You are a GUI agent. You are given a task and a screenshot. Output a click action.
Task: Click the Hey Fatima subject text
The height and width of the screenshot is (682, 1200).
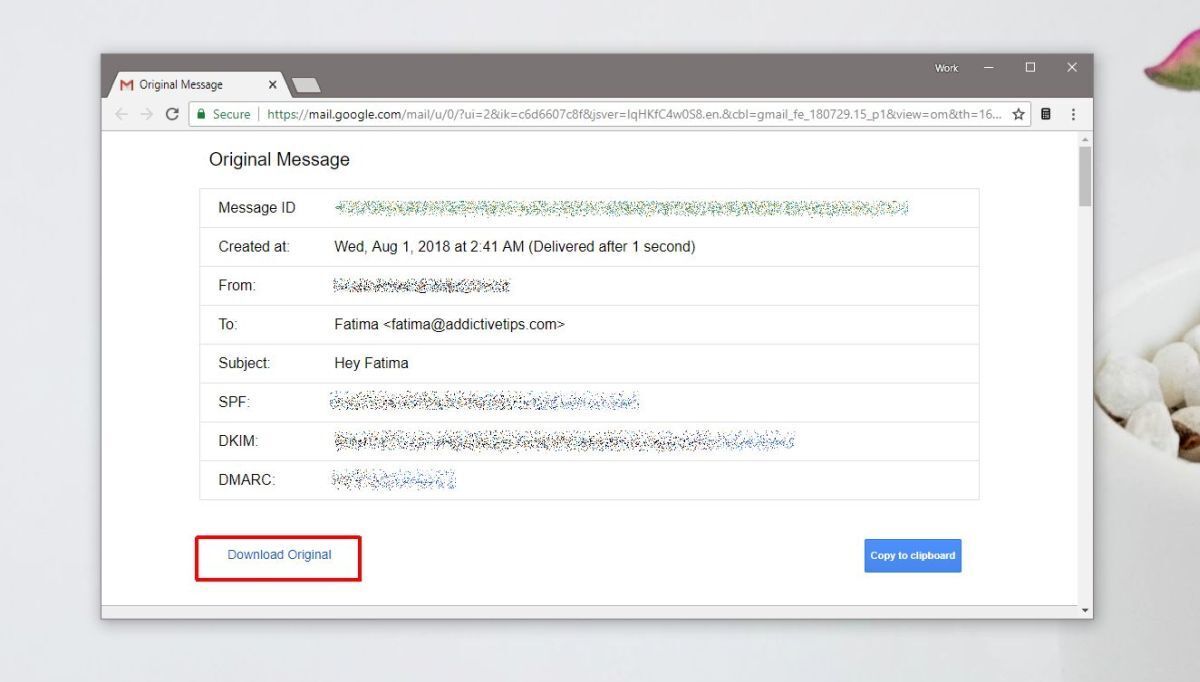[371, 363]
